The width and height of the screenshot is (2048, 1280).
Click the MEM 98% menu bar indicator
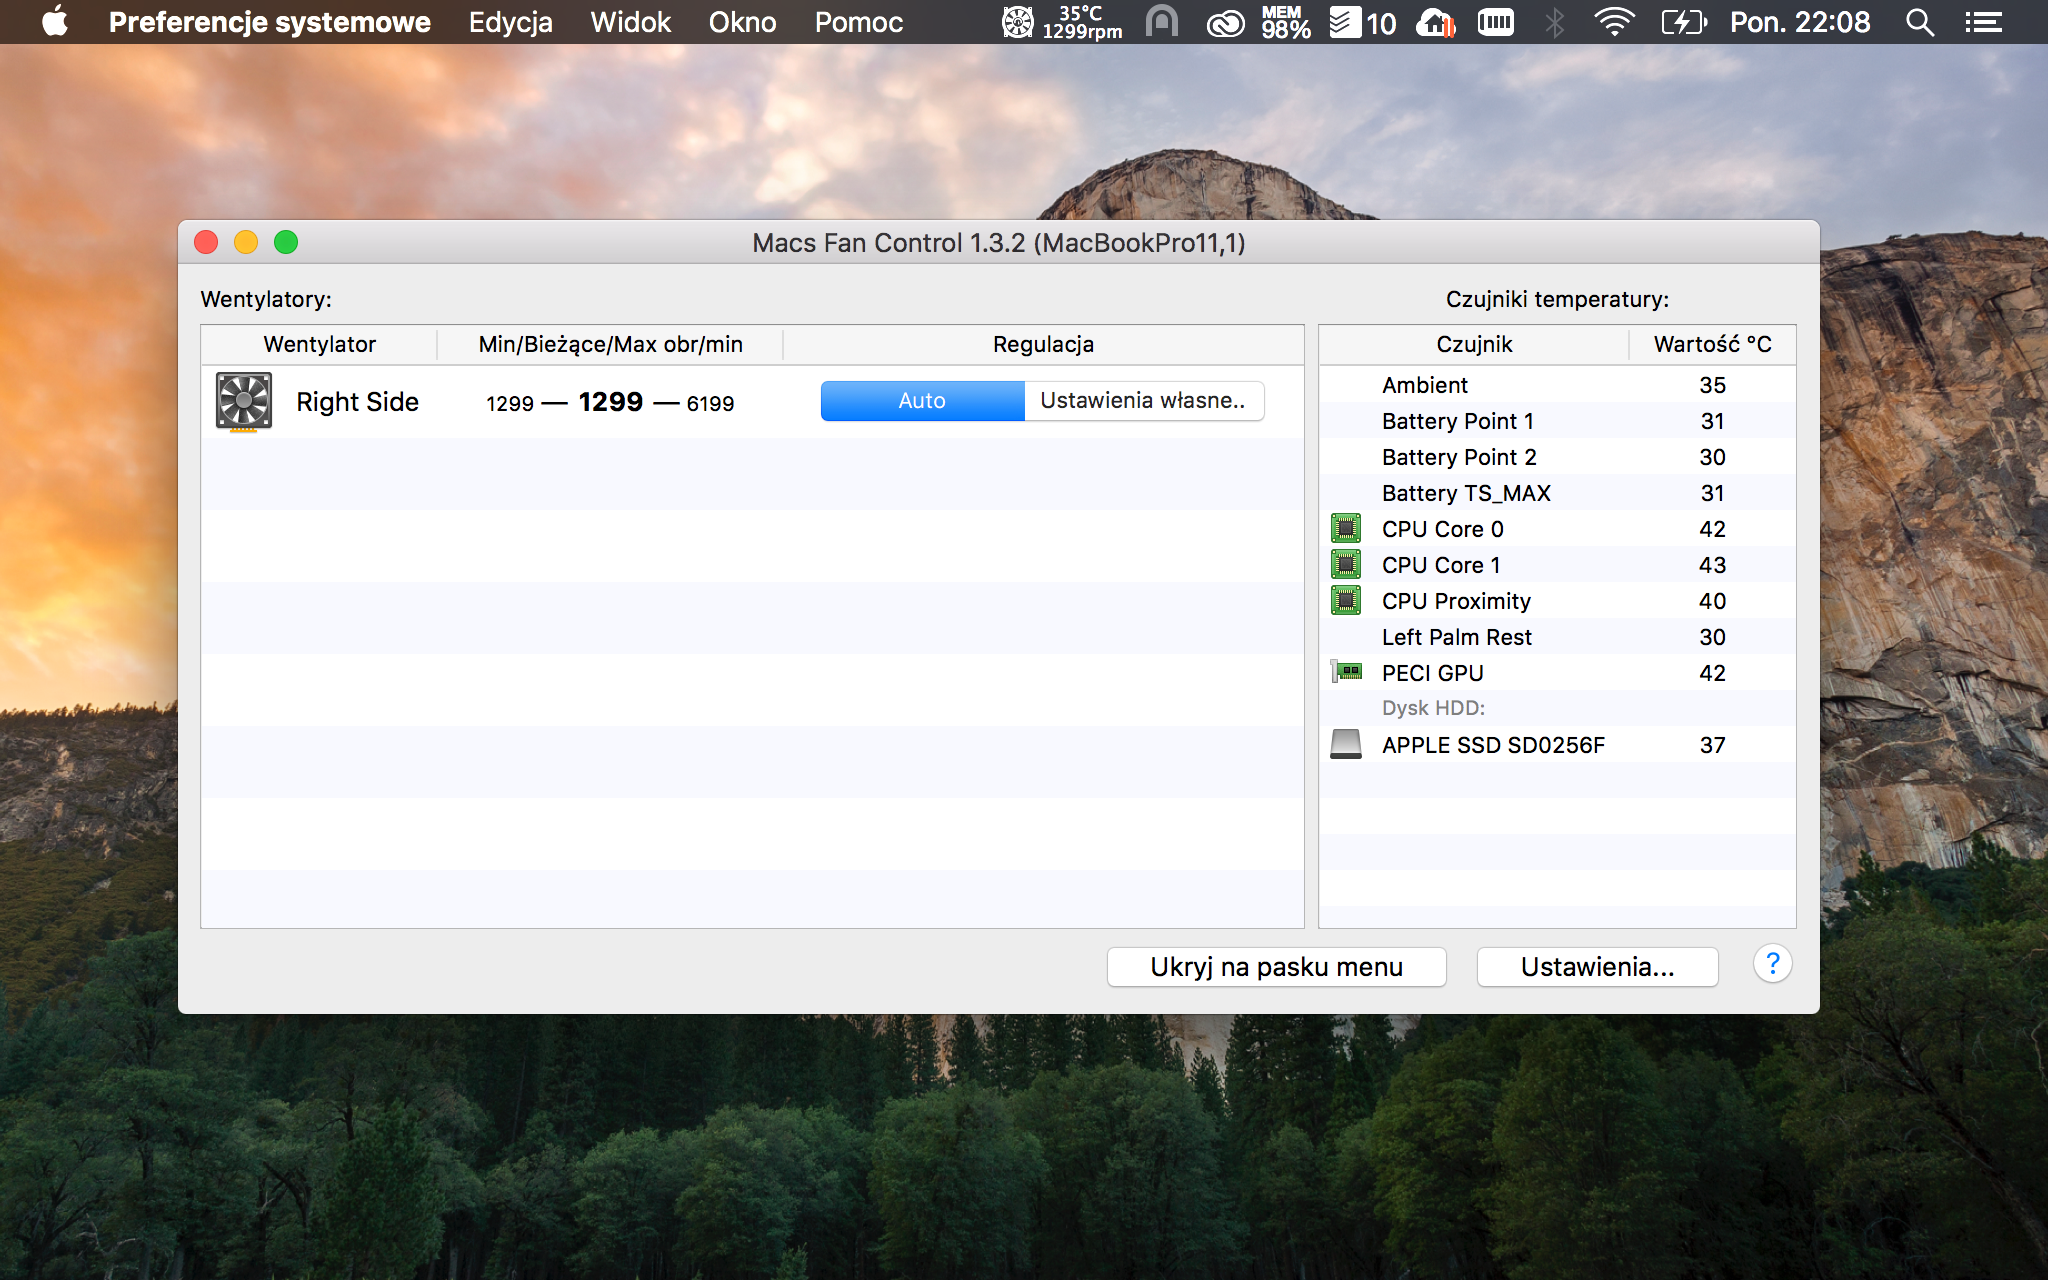(1285, 22)
